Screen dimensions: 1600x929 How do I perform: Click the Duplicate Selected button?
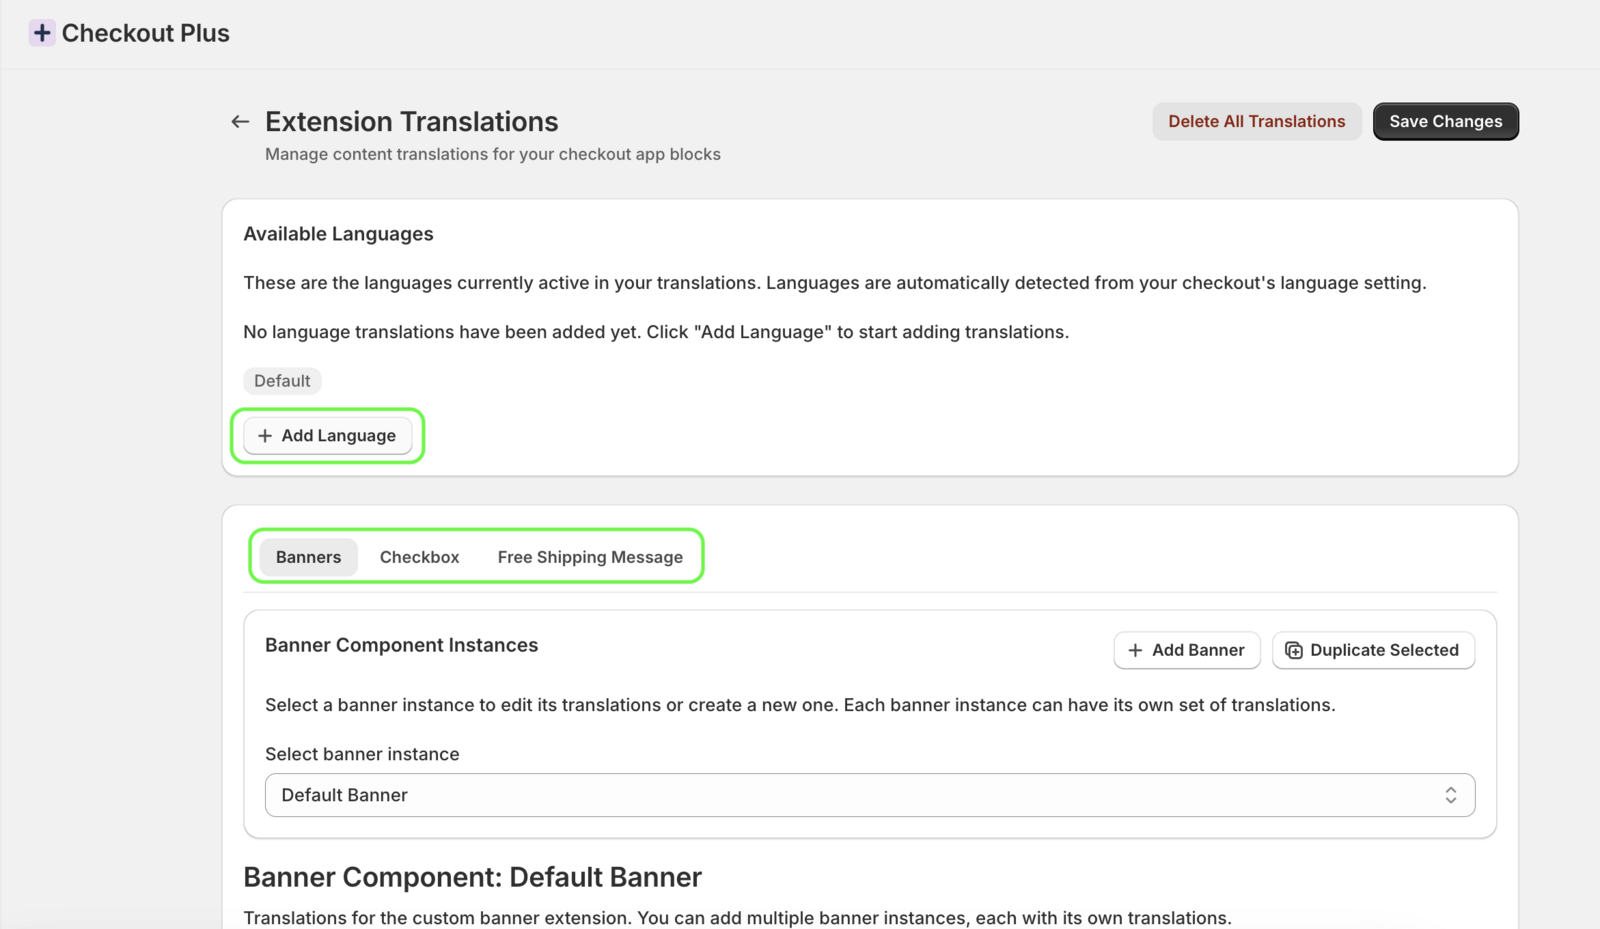coord(1372,650)
